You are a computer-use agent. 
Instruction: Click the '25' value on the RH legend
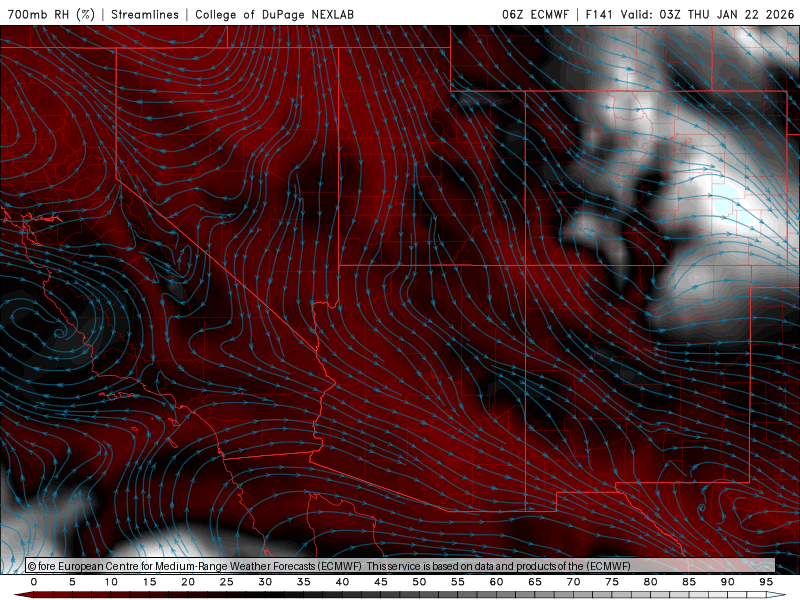(227, 582)
